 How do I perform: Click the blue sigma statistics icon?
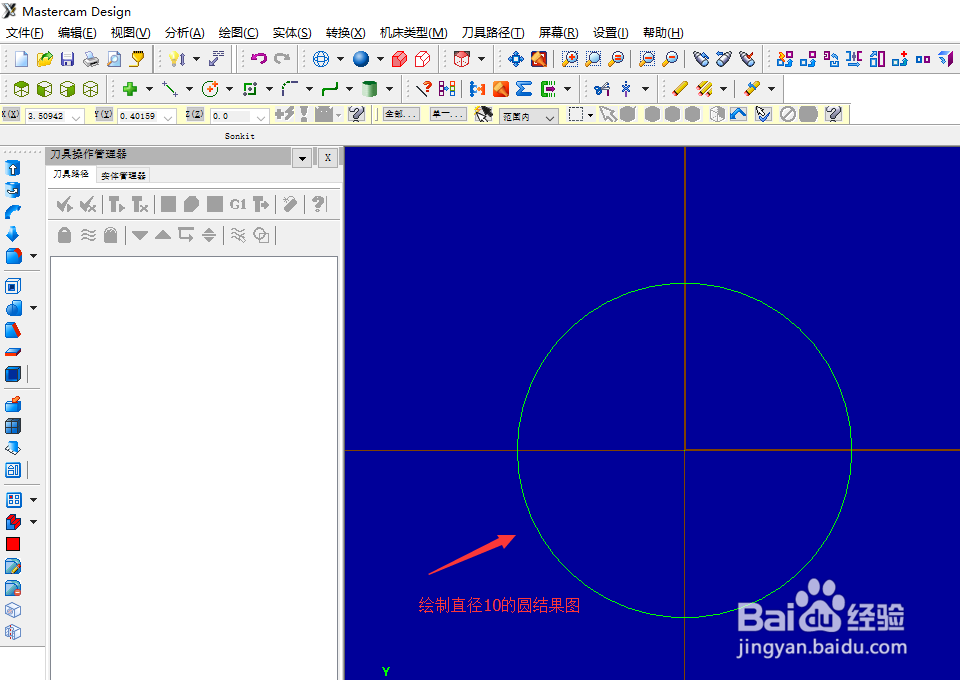click(524, 89)
